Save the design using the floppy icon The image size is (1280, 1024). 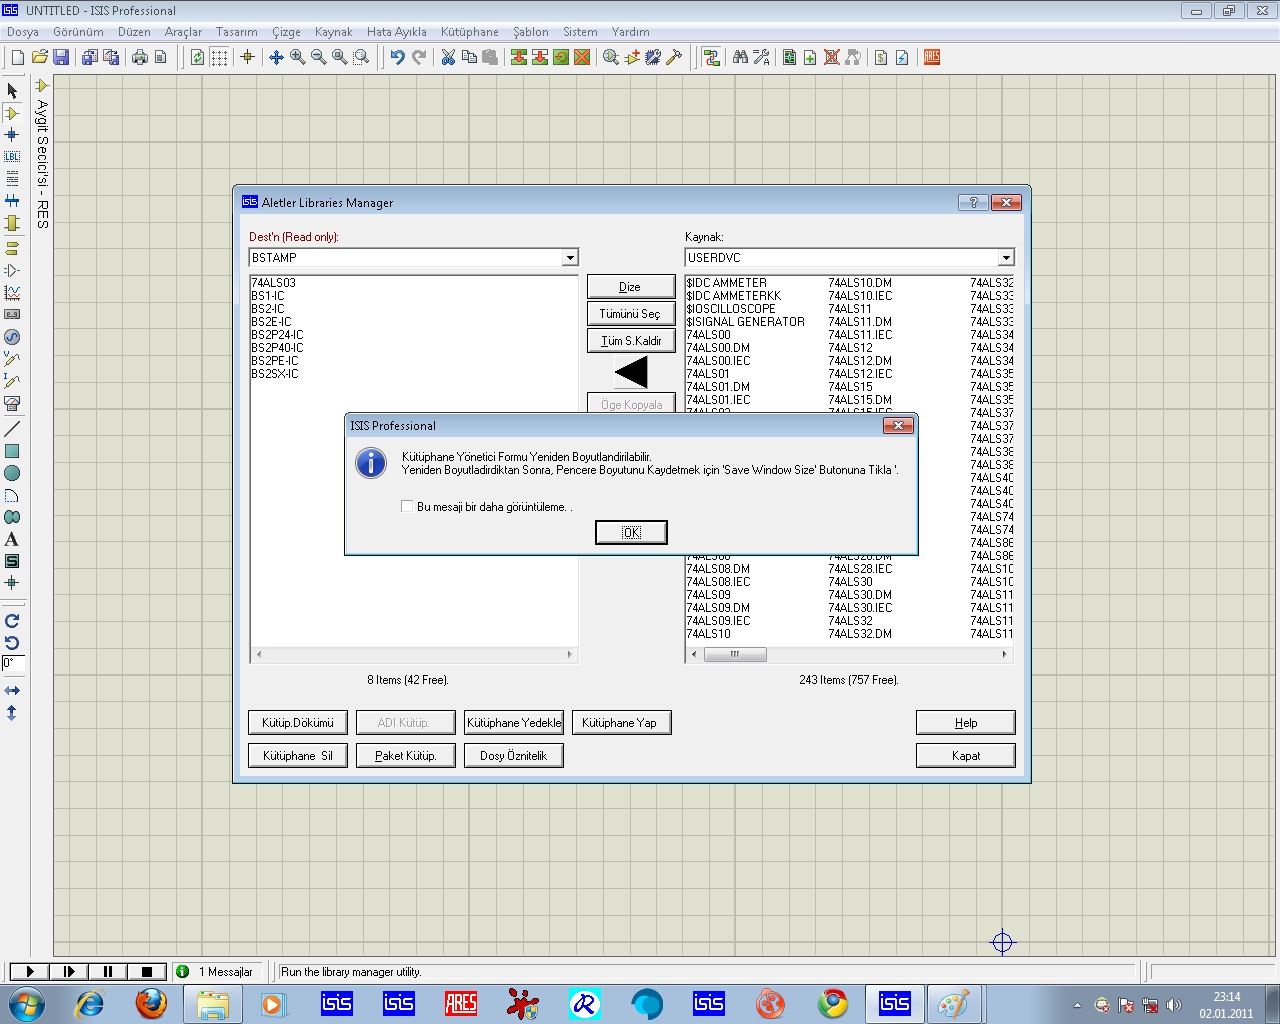tap(61, 57)
